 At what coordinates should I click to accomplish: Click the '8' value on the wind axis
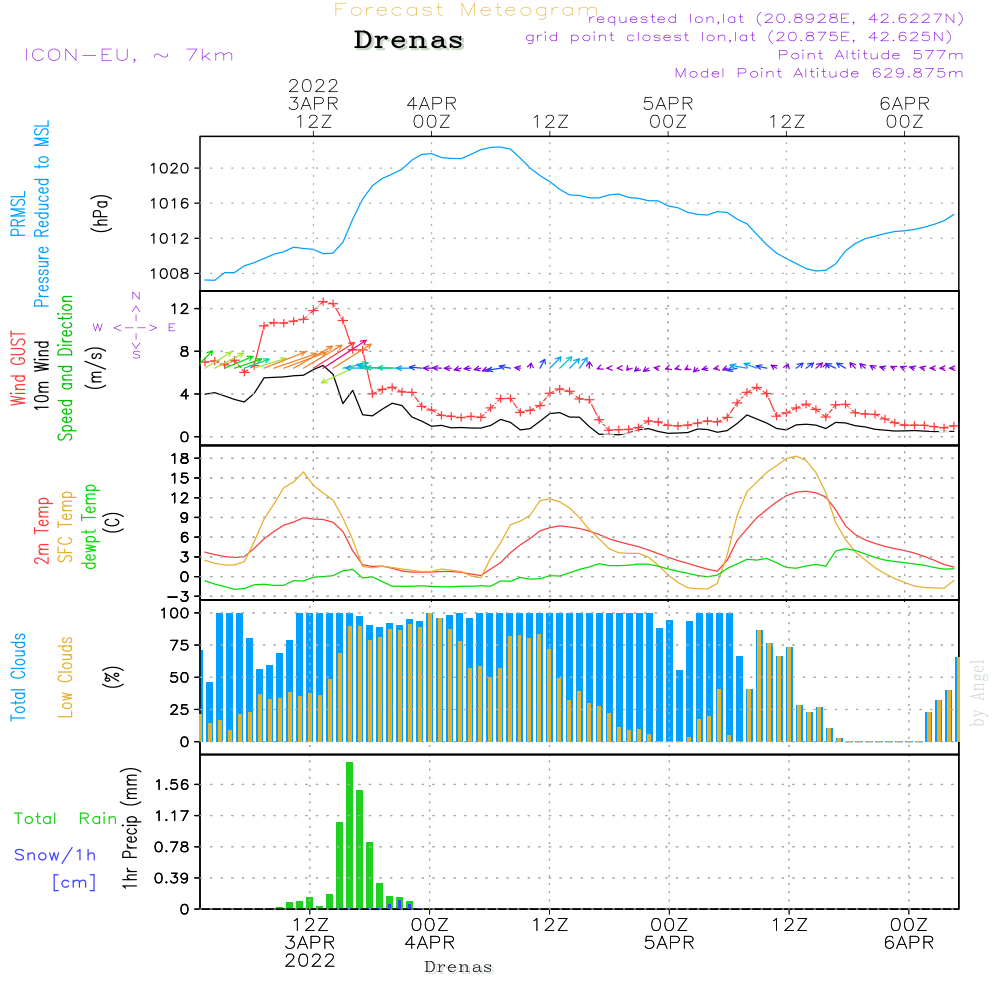coord(185,351)
